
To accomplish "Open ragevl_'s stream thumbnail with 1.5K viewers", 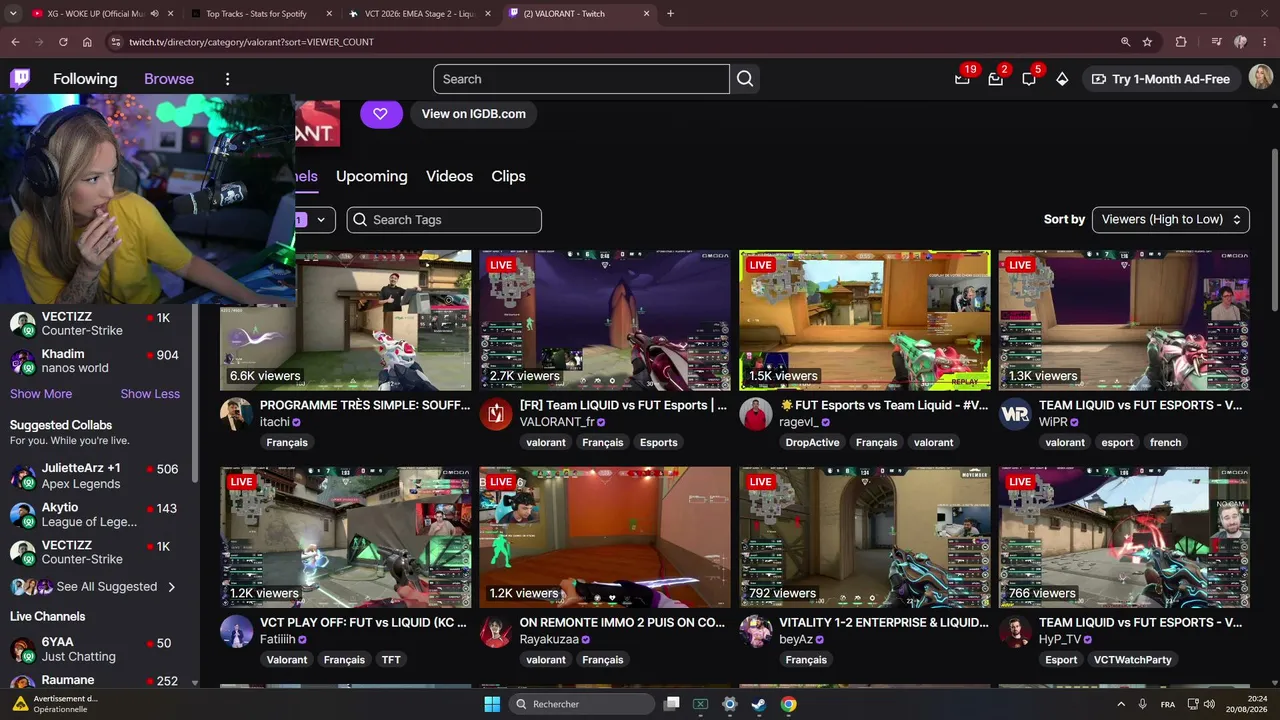I will tap(865, 320).
